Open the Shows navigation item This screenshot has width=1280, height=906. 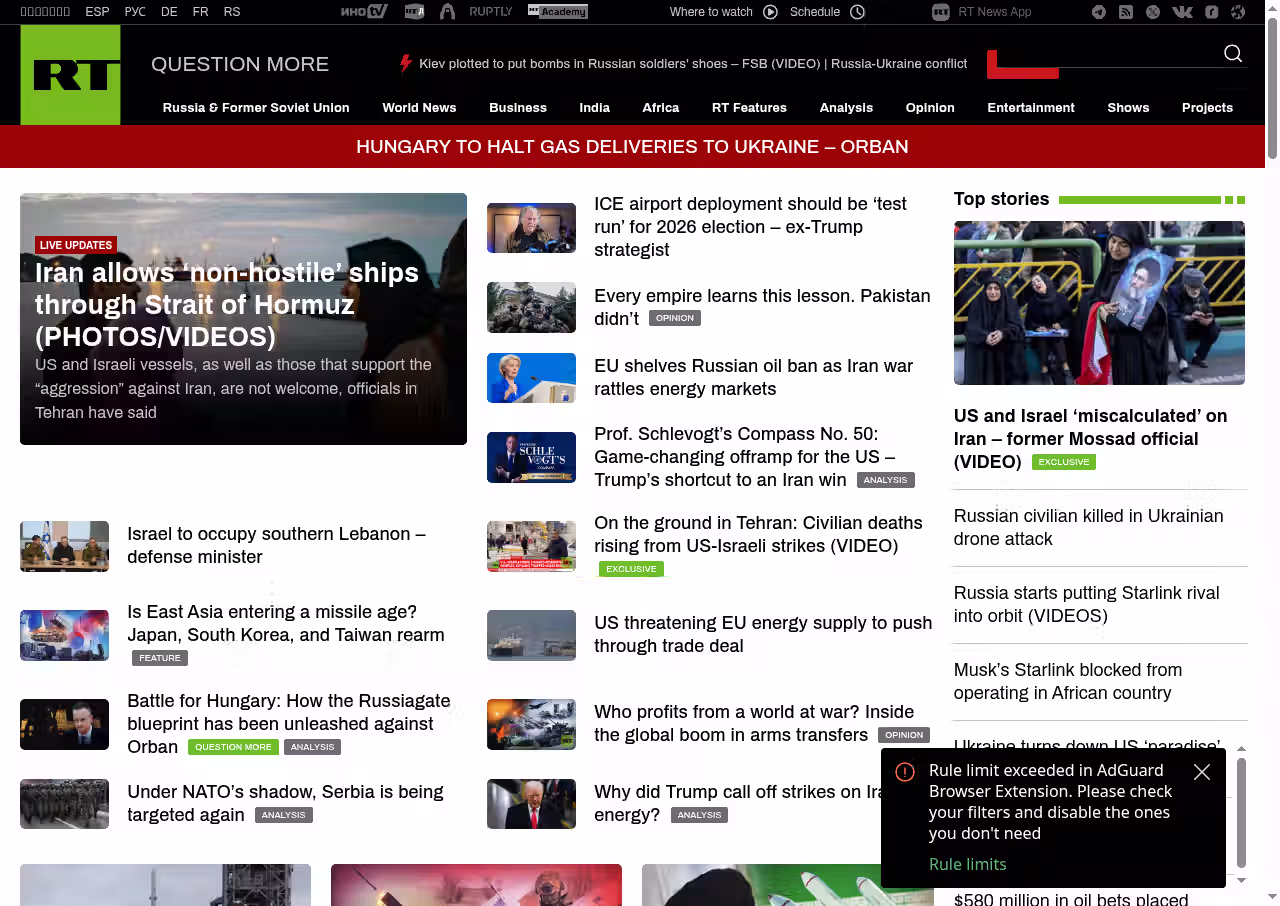click(x=1127, y=108)
